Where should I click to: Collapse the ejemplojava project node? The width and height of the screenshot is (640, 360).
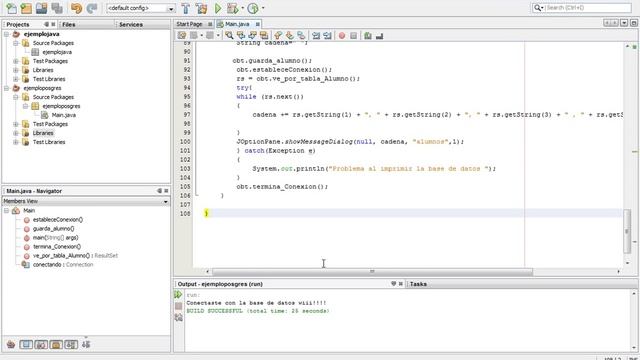[x=7, y=34]
